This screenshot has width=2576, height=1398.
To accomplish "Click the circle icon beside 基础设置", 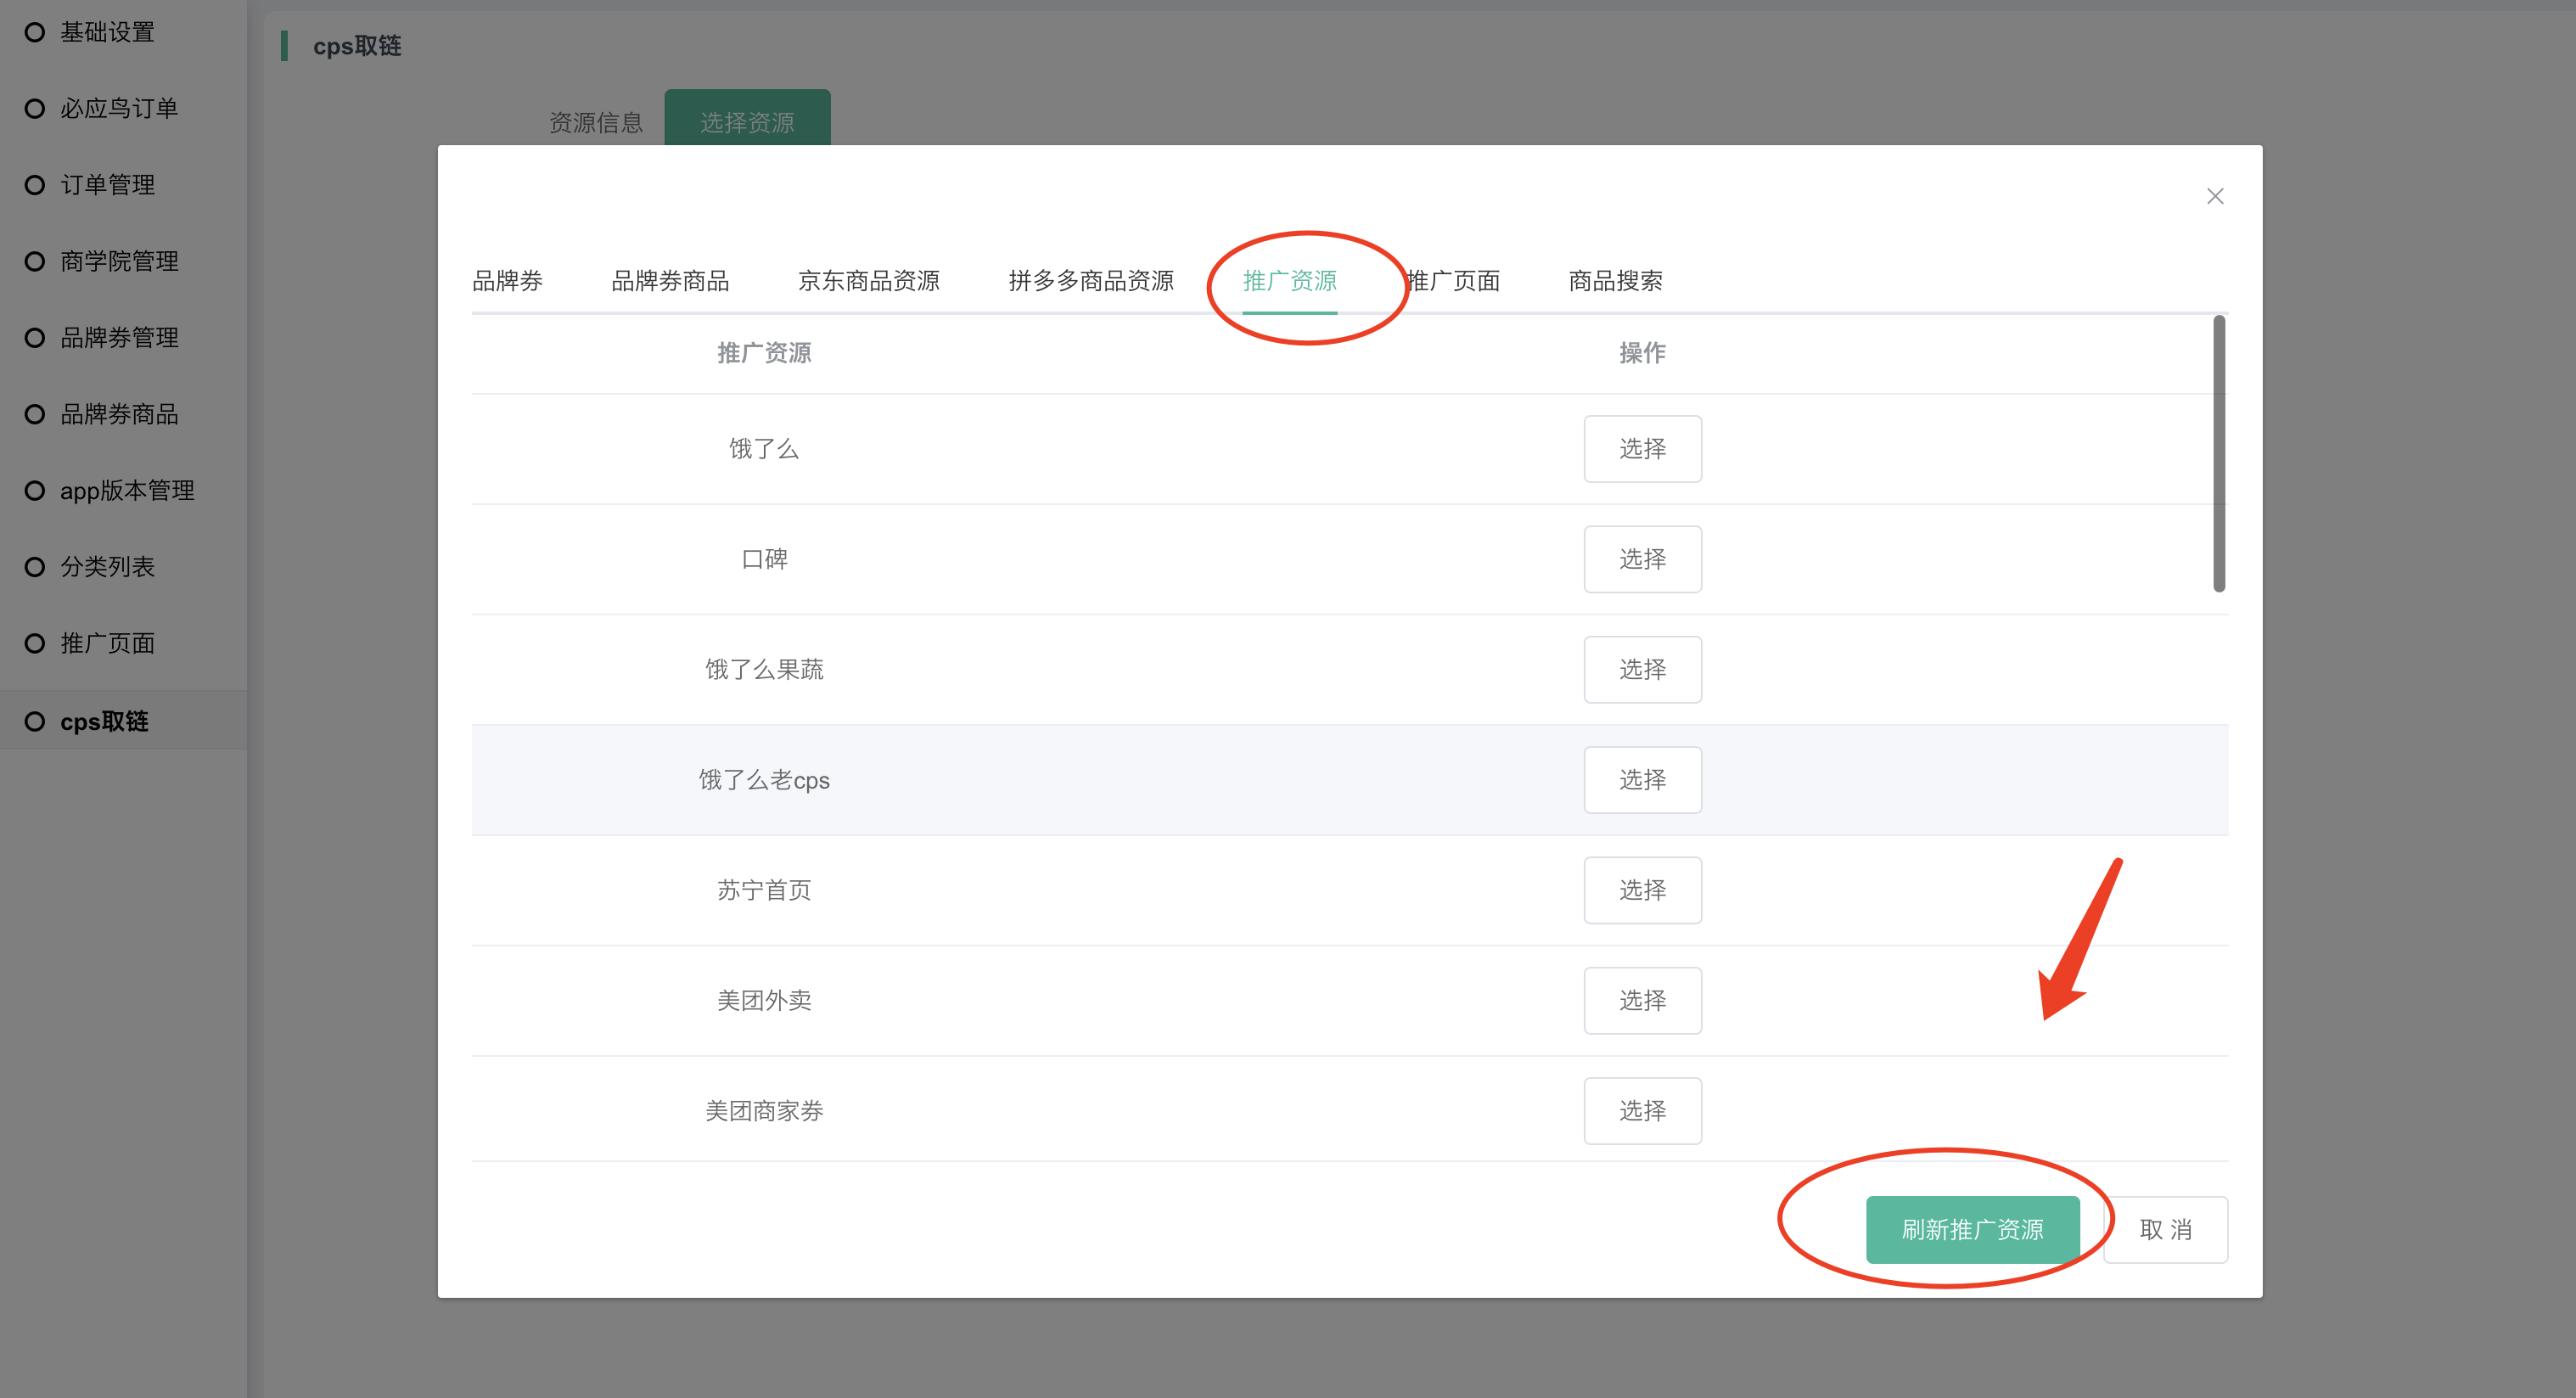I will point(35,32).
